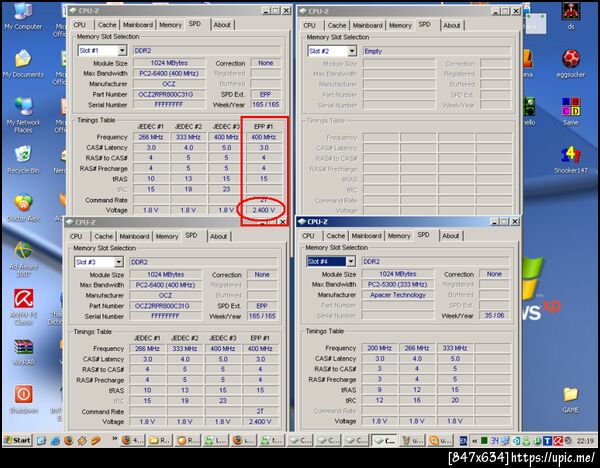Open the Slot #1 memory slot dropdown
The width and height of the screenshot is (600, 468).
[x=122, y=51]
